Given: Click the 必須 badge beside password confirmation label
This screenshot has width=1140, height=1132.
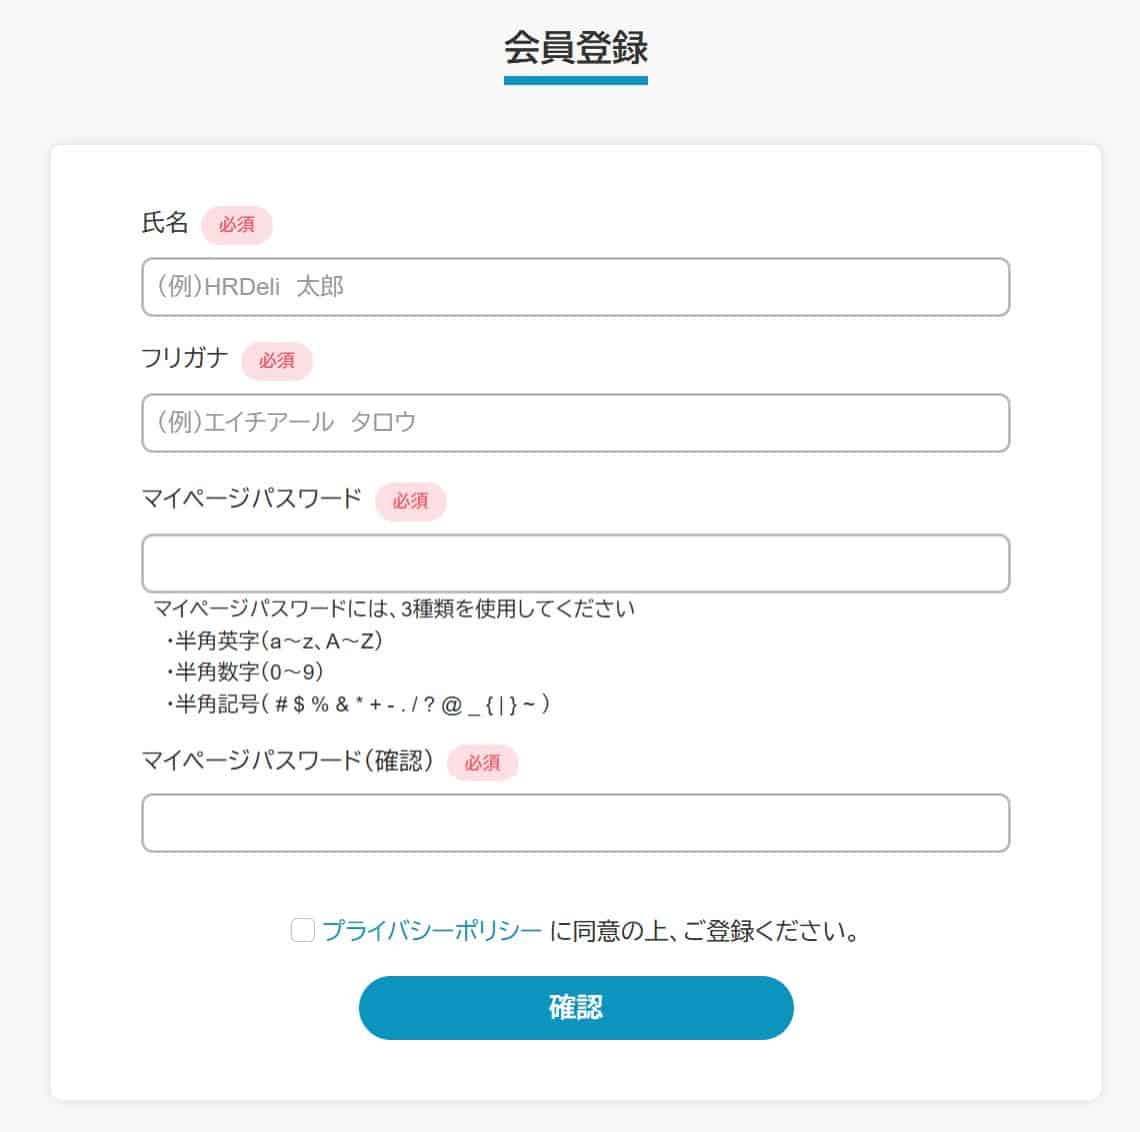Looking at the screenshot, I should click(482, 763).
